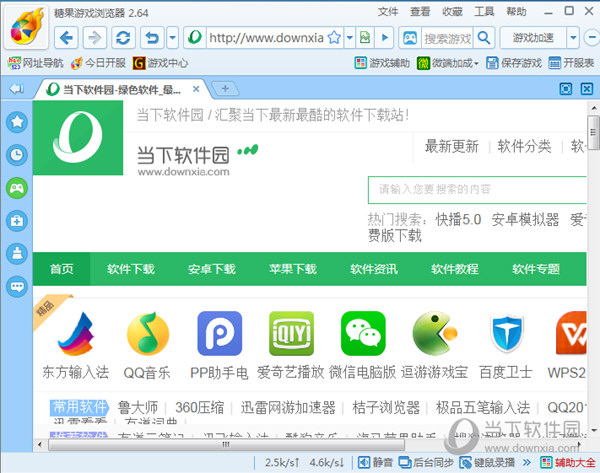The width and height of the screenshot is (600, 473).
Task: Click the 保存游戏 toolbar item
Action: (x=514, y=63)
